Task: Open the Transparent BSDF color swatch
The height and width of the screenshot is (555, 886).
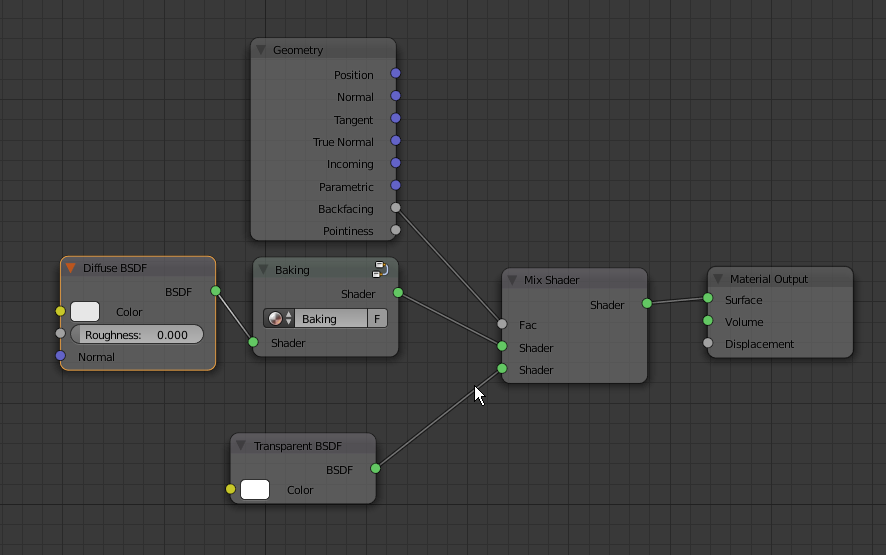Action: (x=255, y=489)
